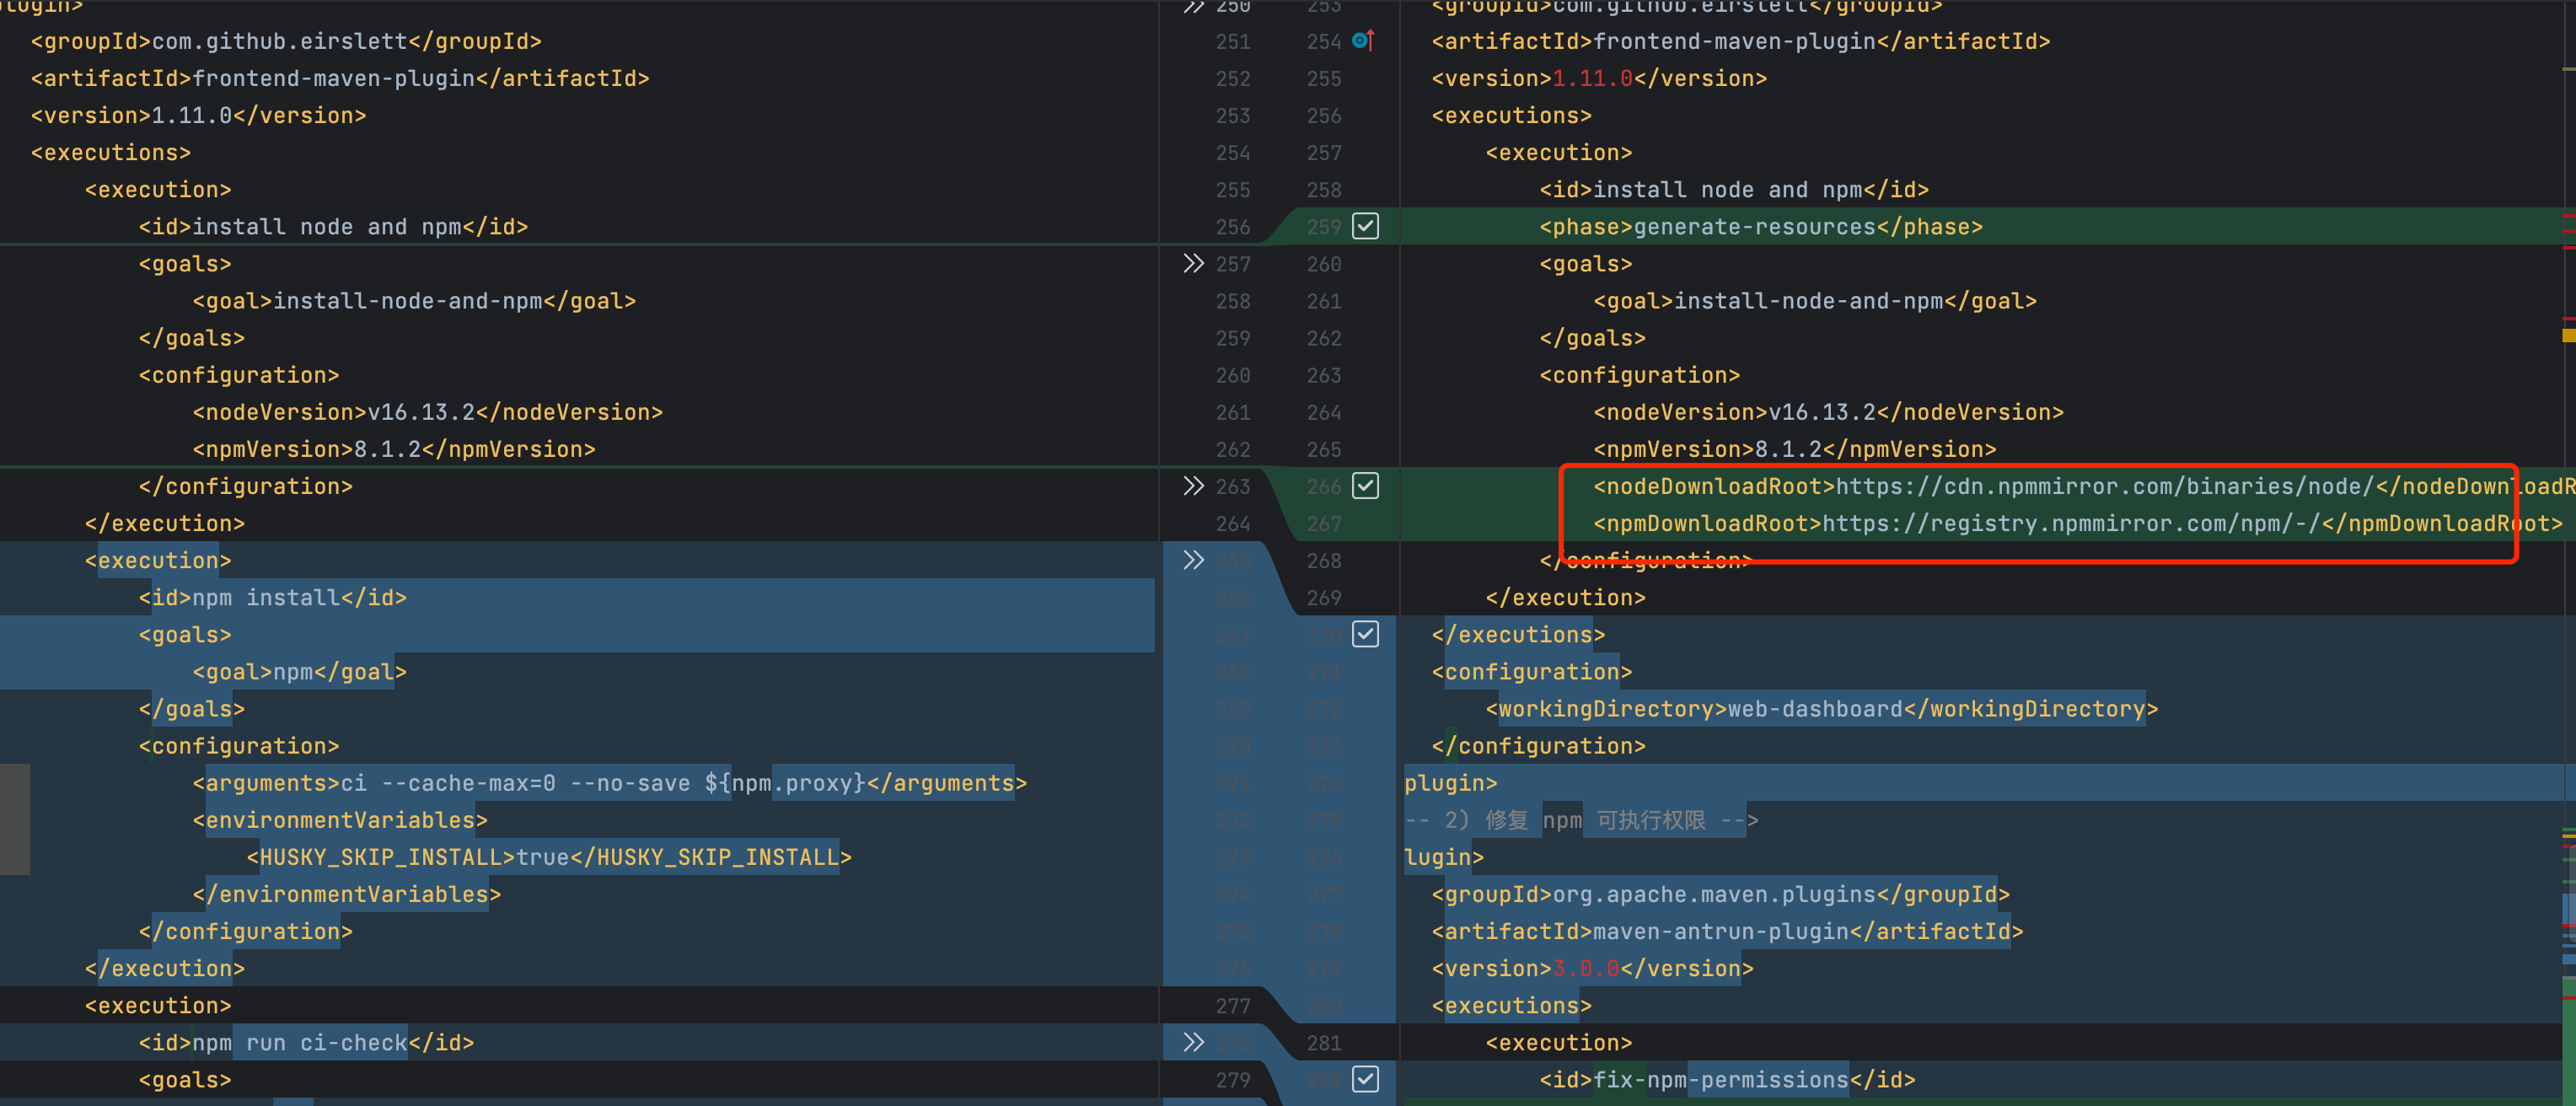
Task: Click apply arrow beside npm run ci-check row
Action: (1193, 1042)
